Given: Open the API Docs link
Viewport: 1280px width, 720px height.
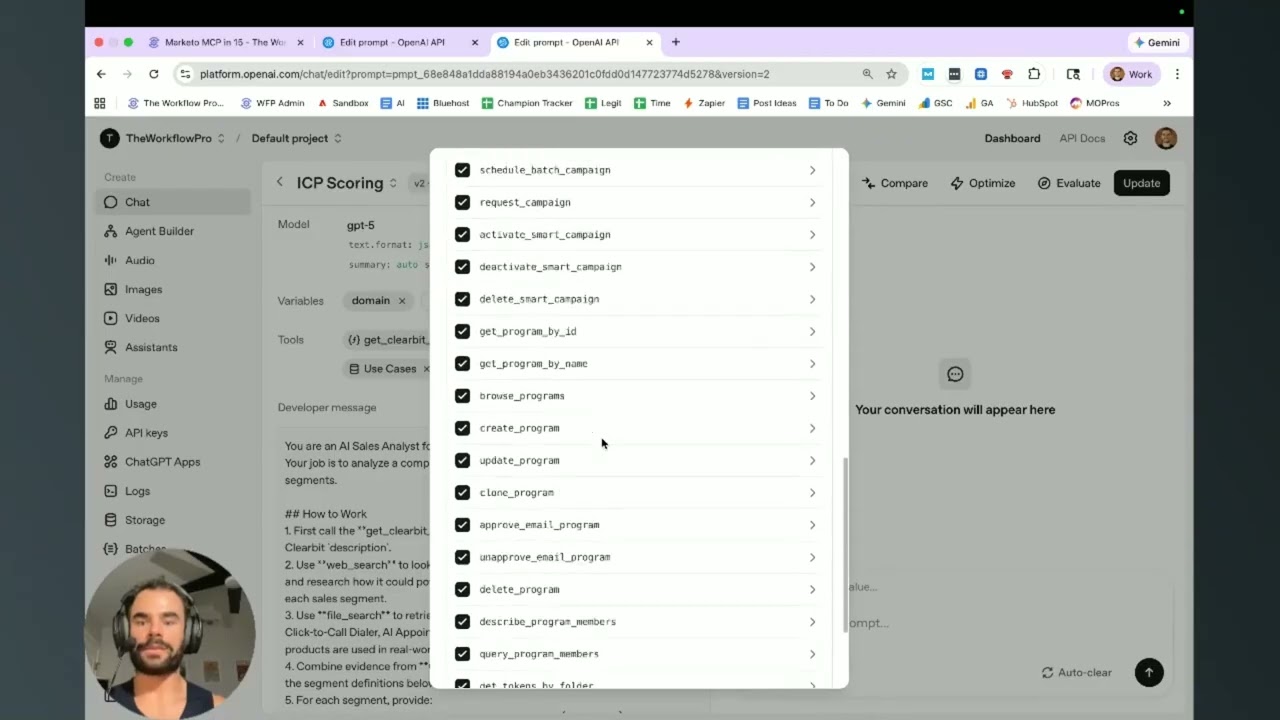Looking at the screenshot, I should coord(1081,138).
